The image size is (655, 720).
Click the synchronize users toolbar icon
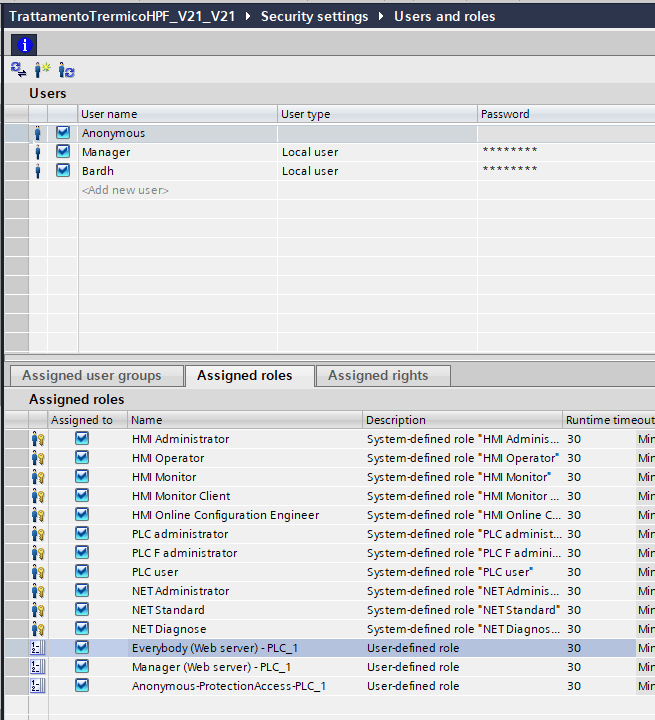18,70
